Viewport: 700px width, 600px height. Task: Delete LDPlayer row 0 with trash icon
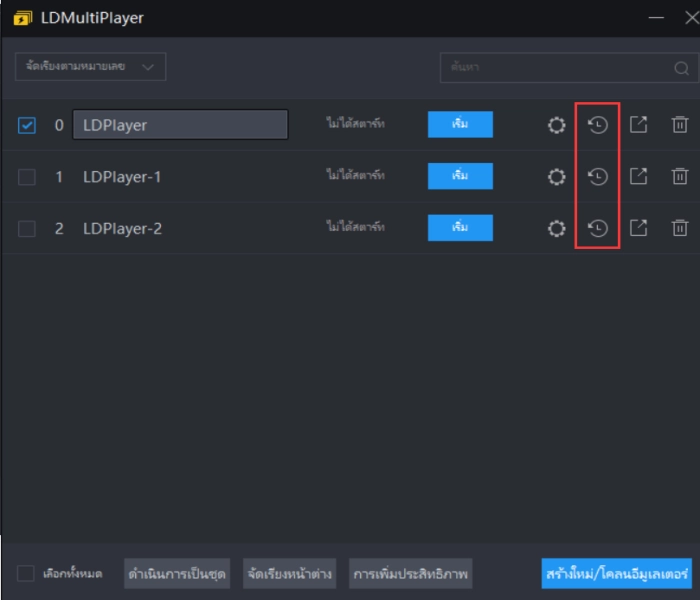[x=679, y=125]
